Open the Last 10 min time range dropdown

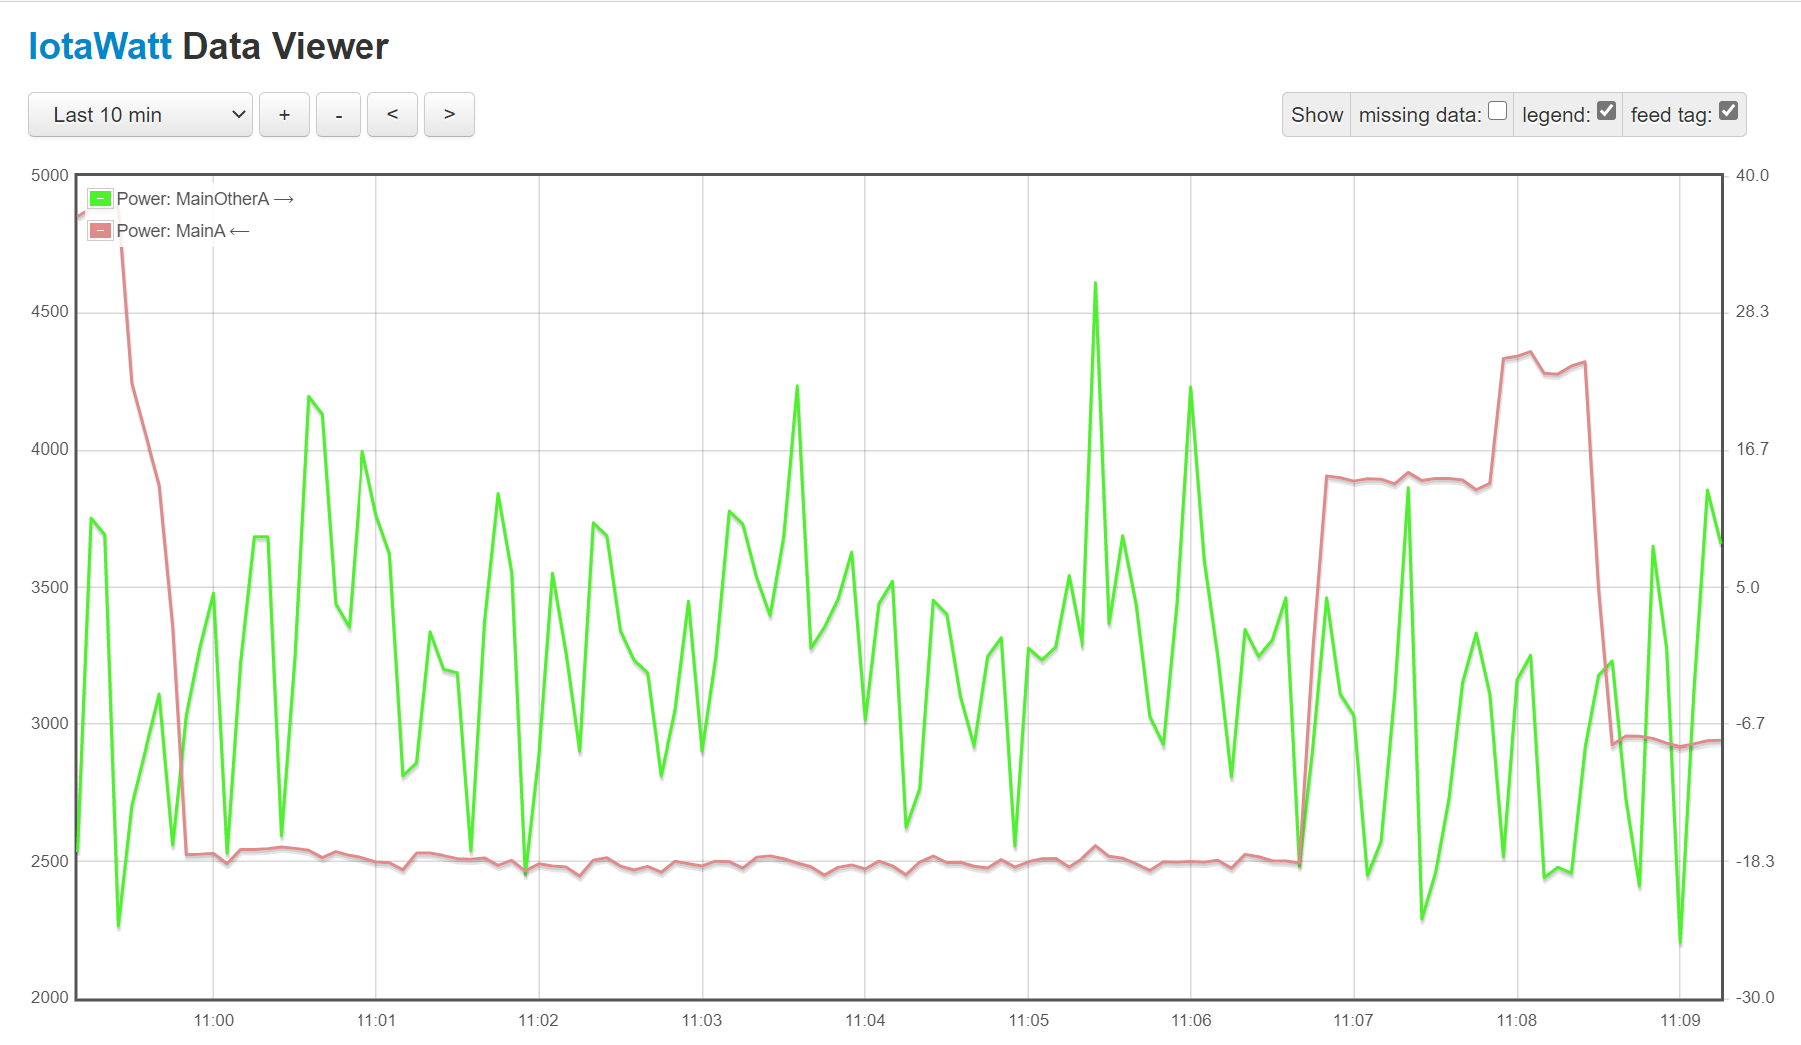coord(140,115)
